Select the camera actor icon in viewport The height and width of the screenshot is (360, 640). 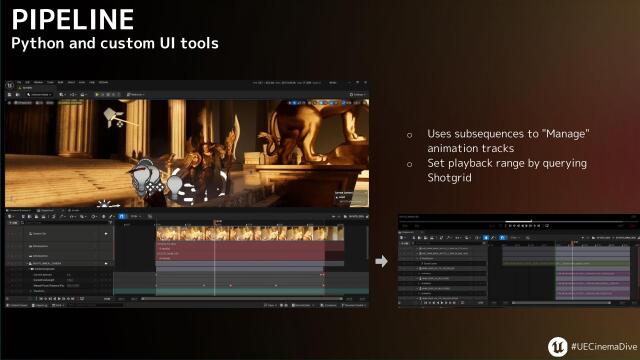point(113,117)
